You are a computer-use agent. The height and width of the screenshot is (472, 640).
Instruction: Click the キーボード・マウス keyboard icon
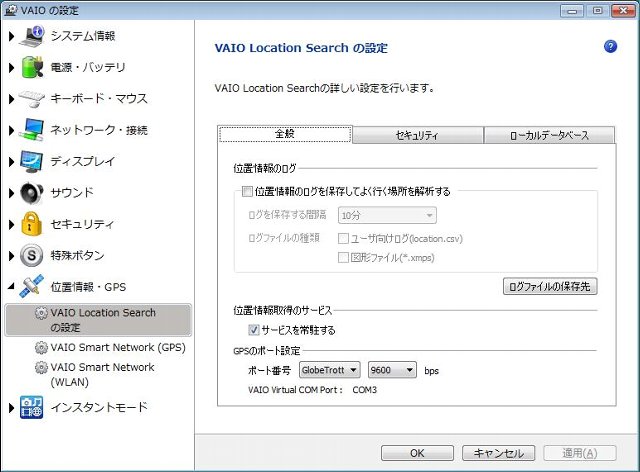(31, 98)
